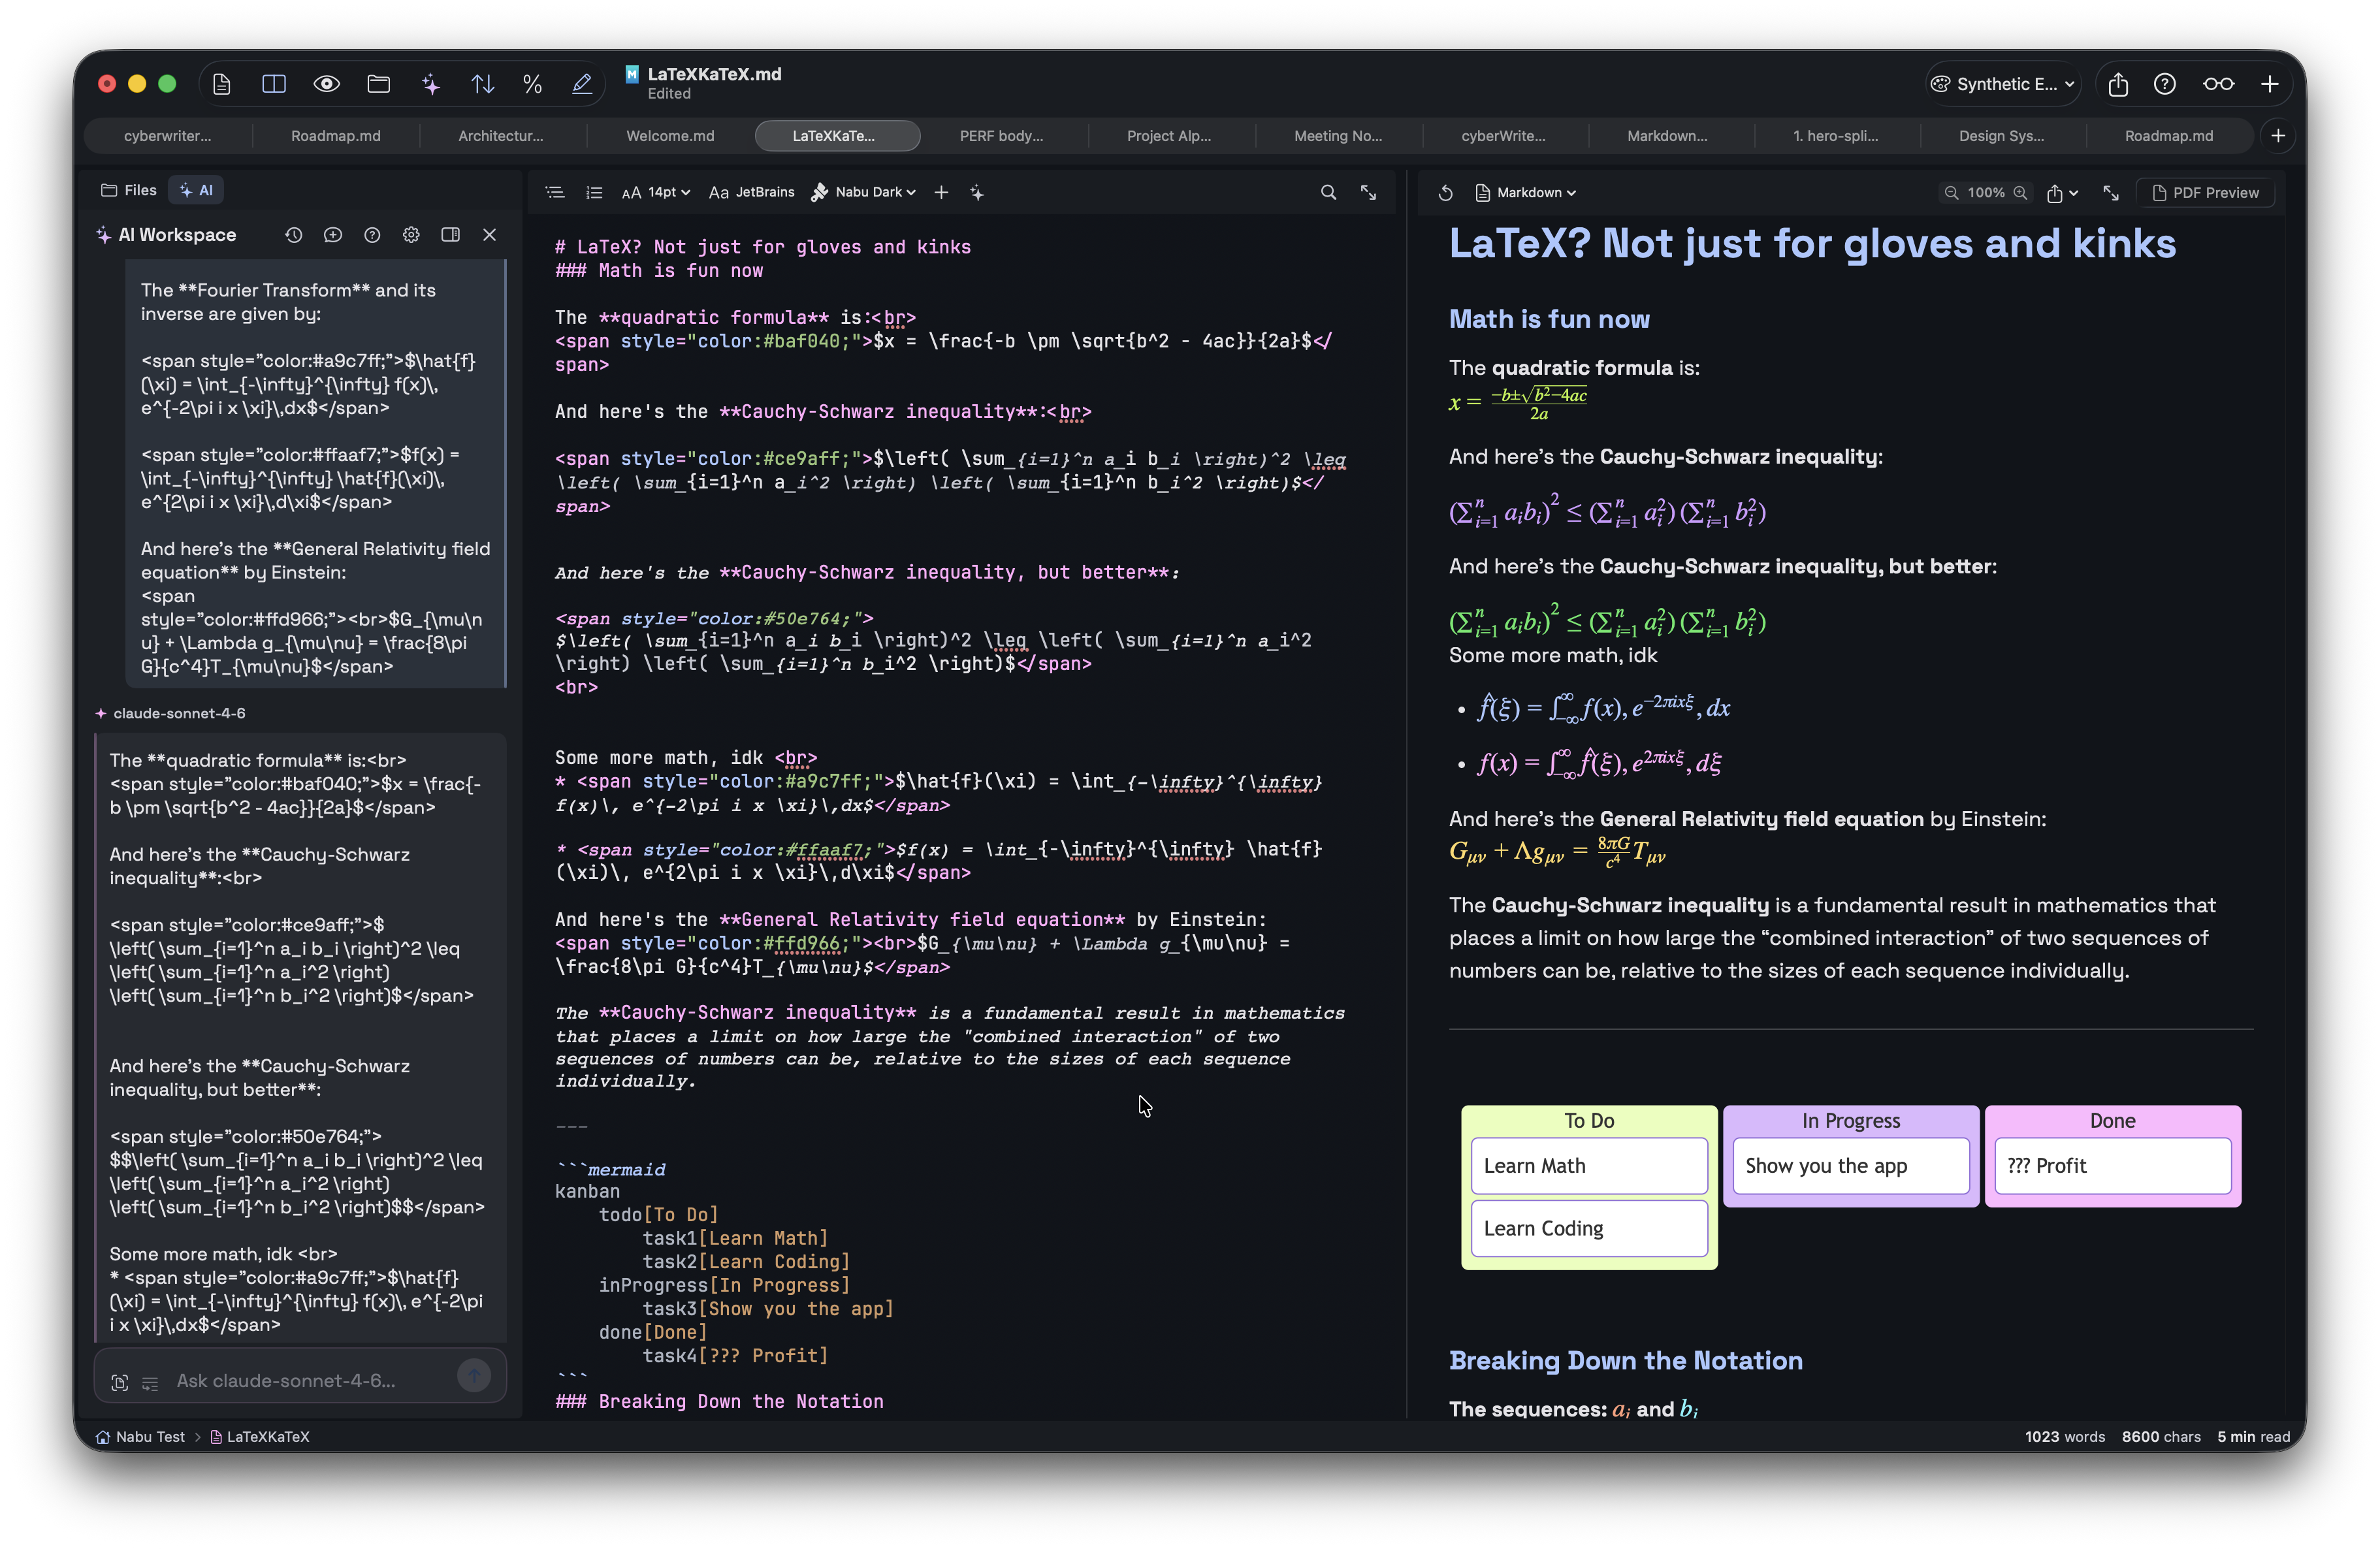Open AI Workspace settings gear

[x=410, y=234]
